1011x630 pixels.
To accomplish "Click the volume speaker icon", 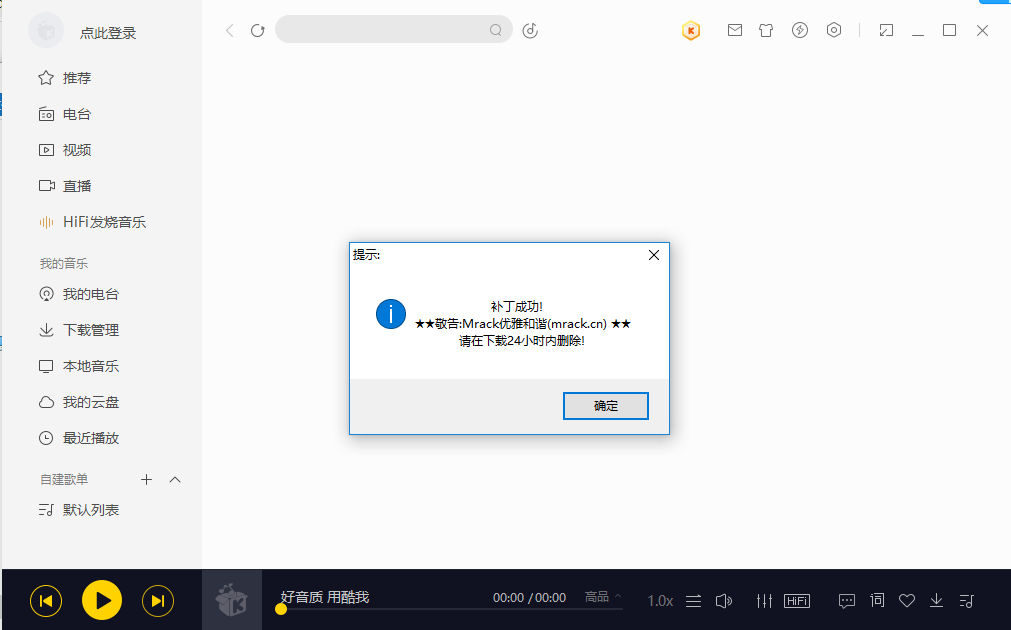I will pyautogui.click(x=724, y=601).
